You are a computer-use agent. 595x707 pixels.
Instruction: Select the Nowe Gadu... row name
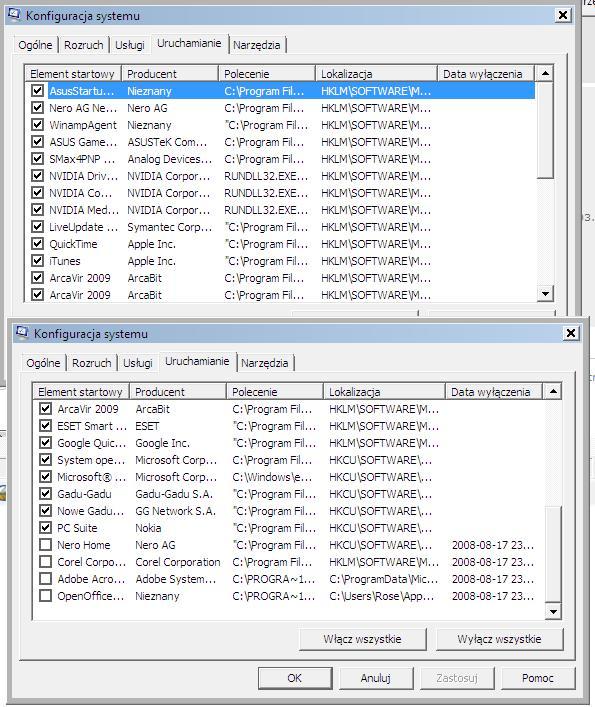tap(90, 511)
